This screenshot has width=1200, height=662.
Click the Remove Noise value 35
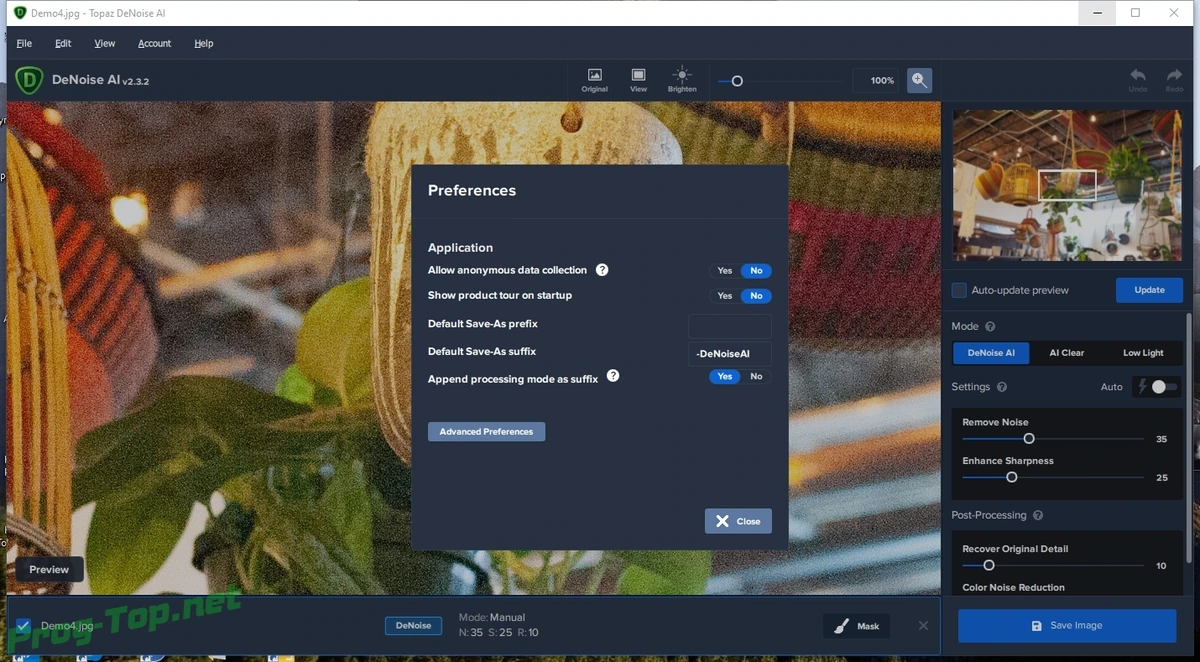1161,440
